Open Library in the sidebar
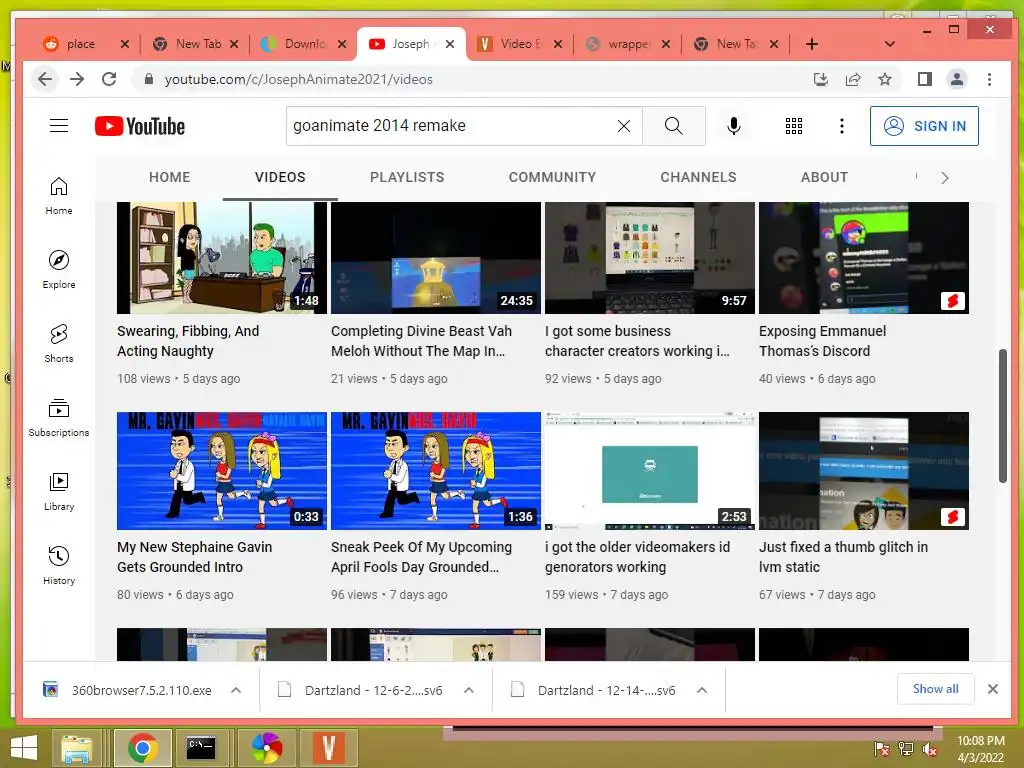The width and height of the screenshot is (1024, 768). click(x=59, y=491)
